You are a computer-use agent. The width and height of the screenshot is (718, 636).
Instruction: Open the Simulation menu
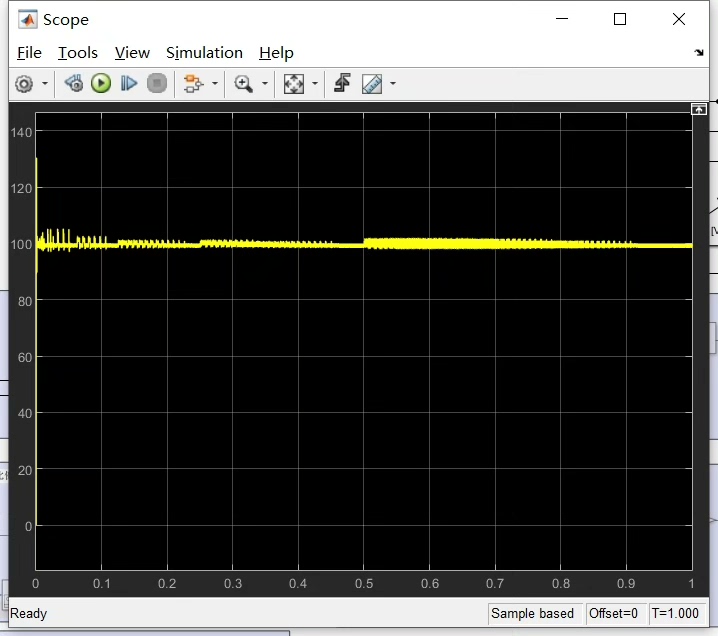(204, 53)
